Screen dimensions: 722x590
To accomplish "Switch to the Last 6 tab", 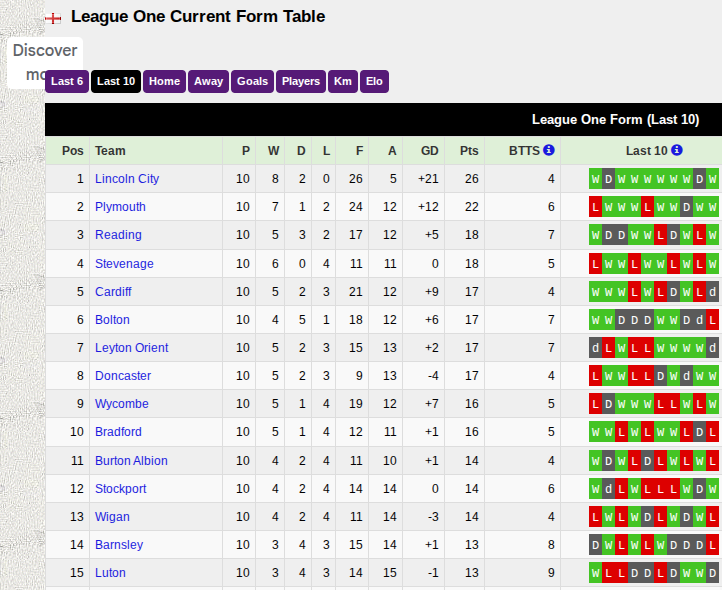I will tap(67, 81).
